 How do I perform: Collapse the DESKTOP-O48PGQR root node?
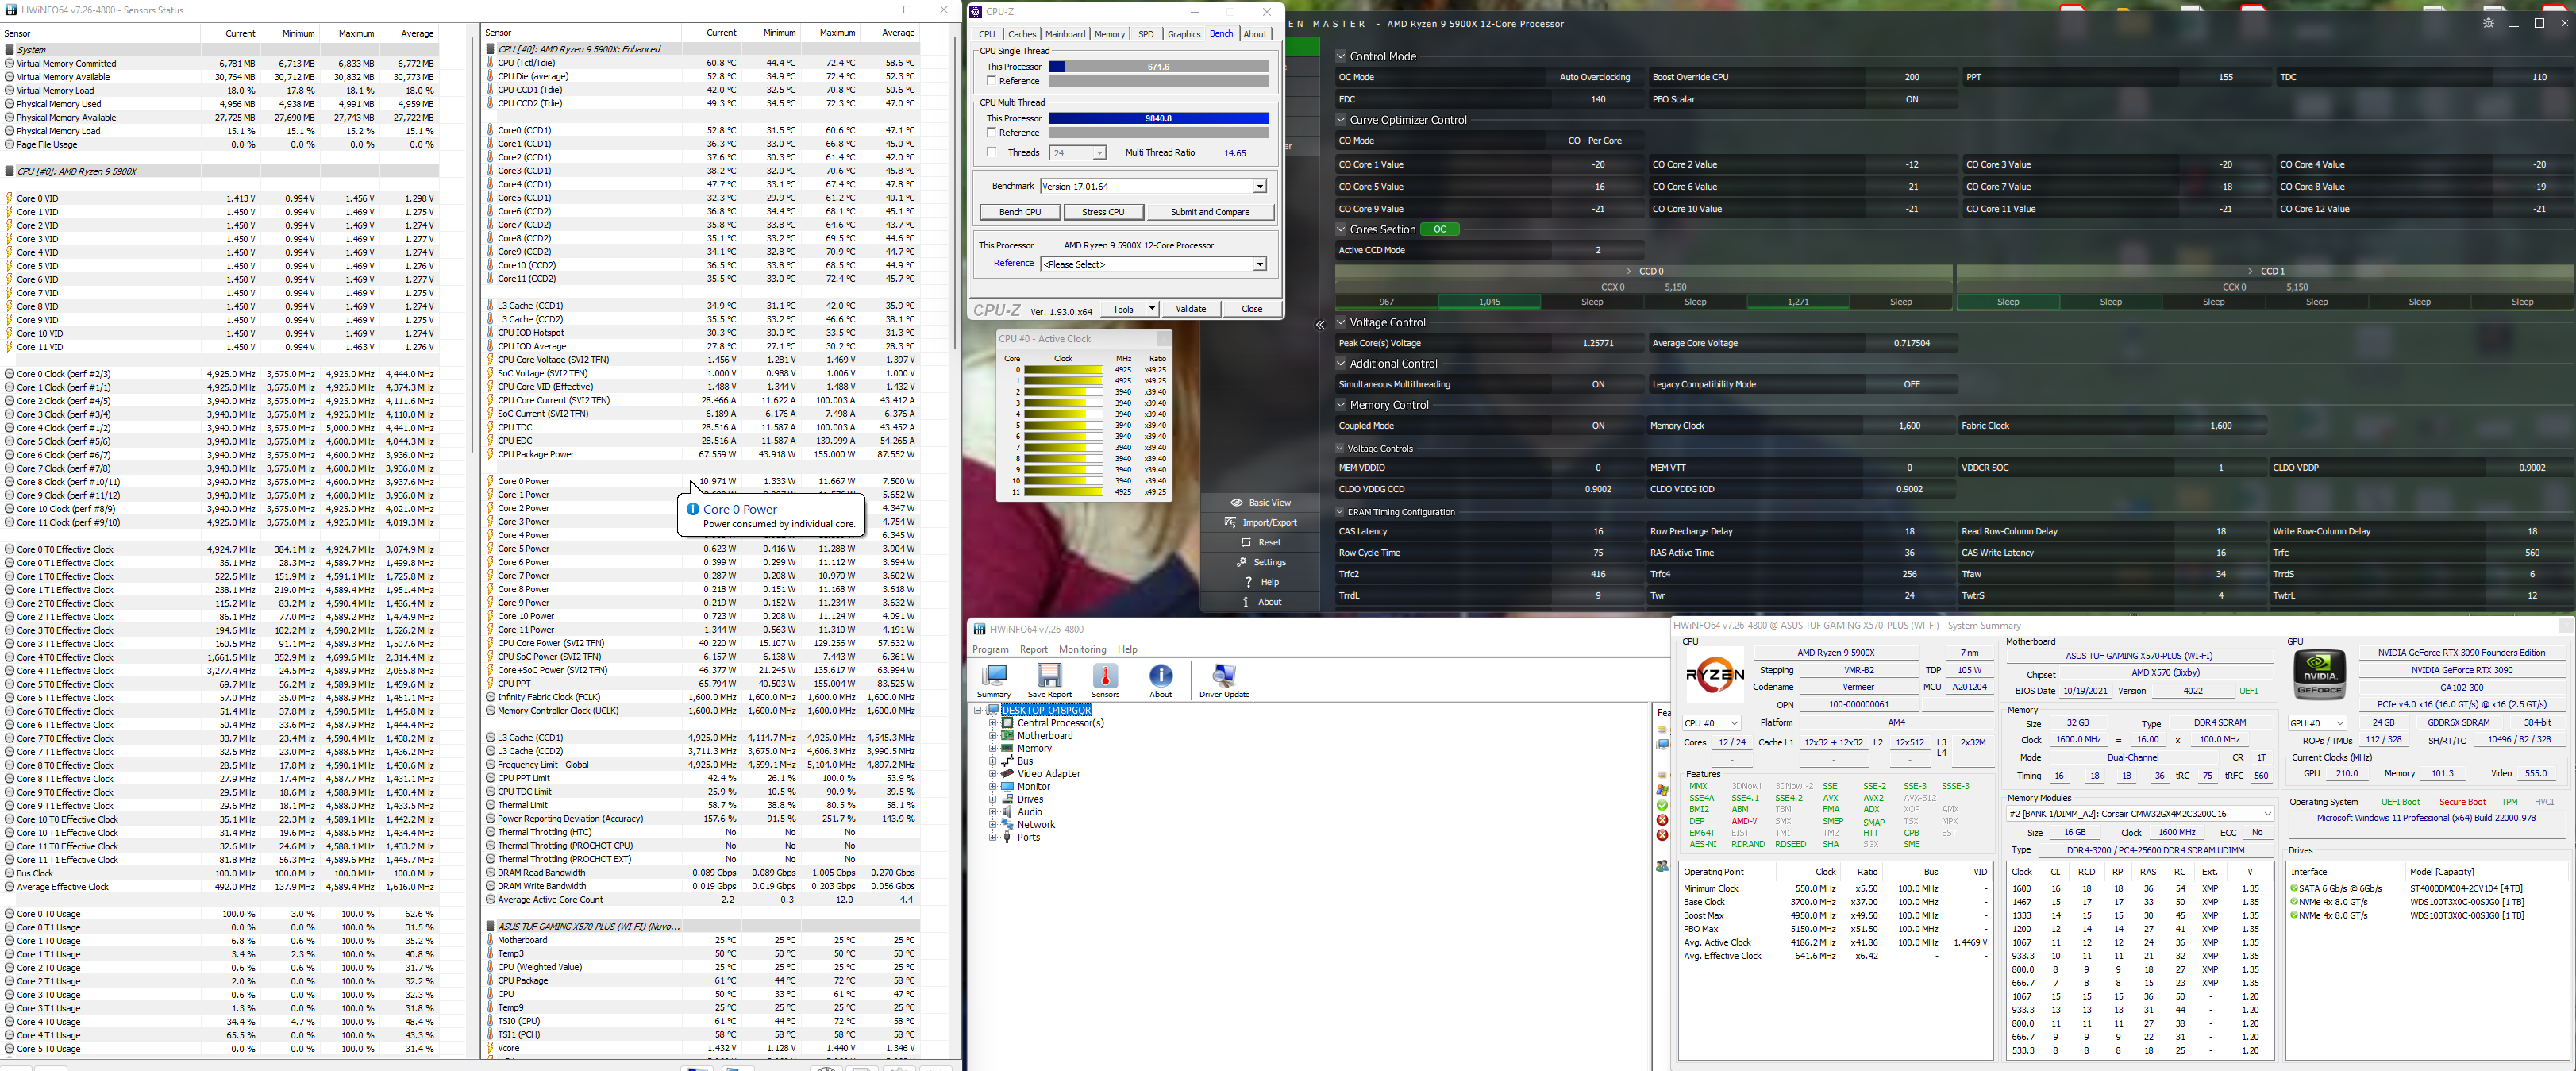(x=979, y=710)
